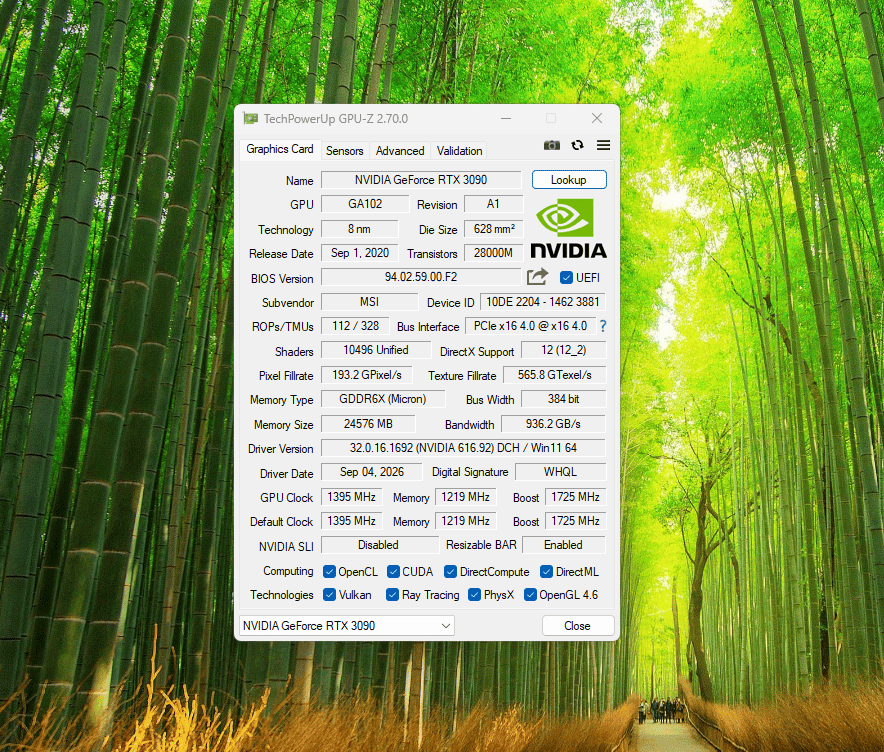The image size is (884, 752).
Task: Toggle the CUDA checkbox
Action: pyautogui.click(x=394, y=572)
